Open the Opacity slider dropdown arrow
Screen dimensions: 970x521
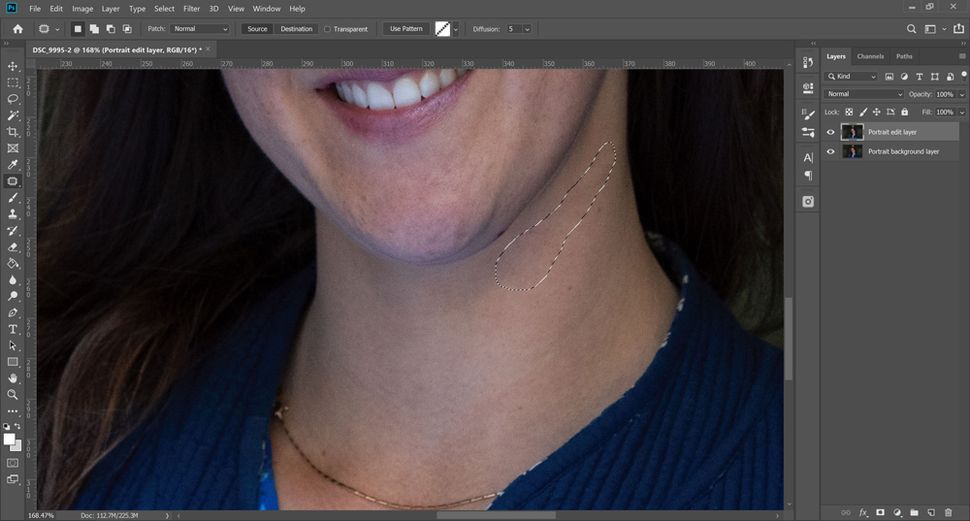coord(962,94)
